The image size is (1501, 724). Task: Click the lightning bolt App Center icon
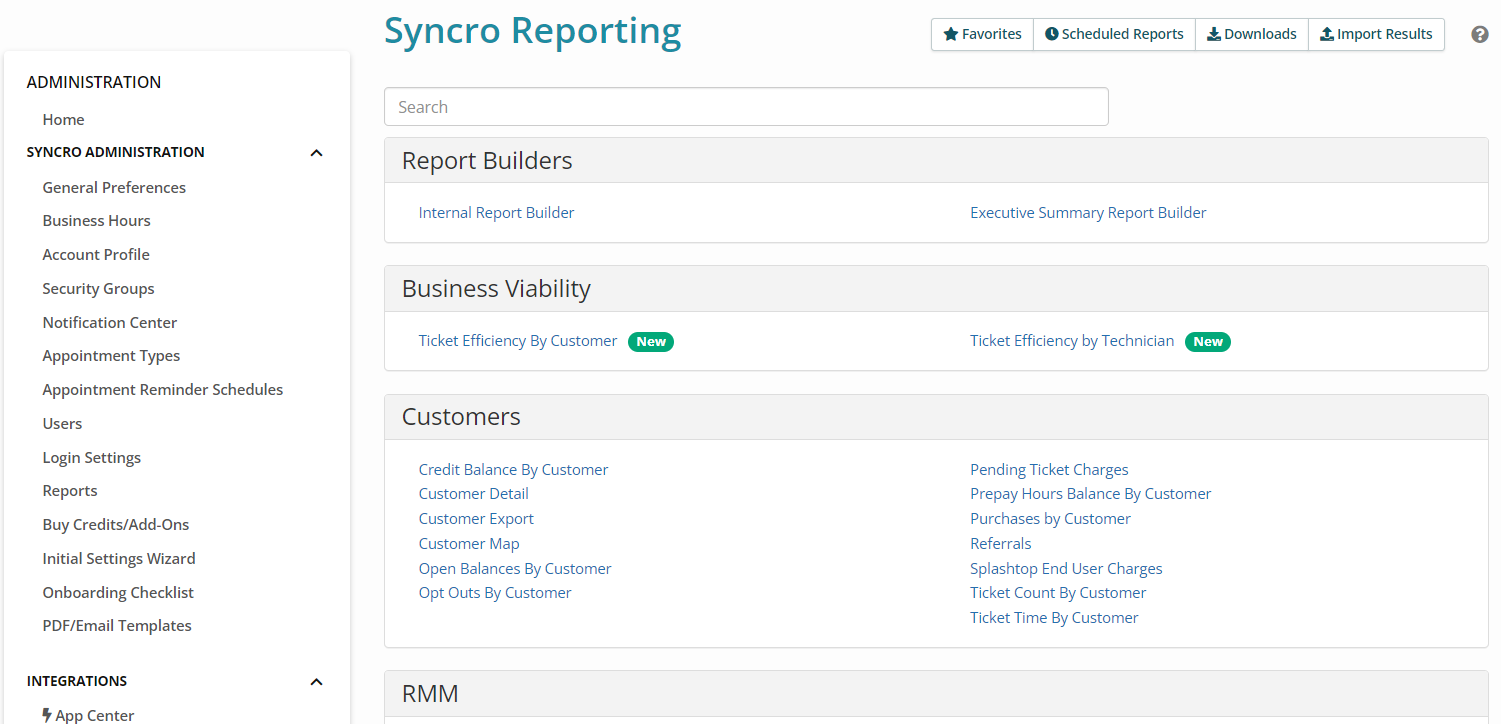pyautogui.click(x=47, y=715)
